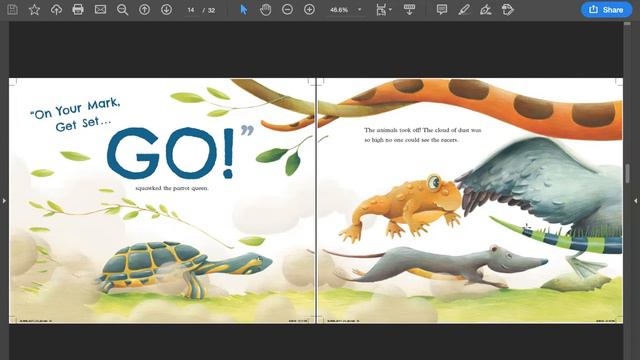Go to the previous page
Screen dimensions: 640x360
pyautogui.click(x=144, y=9)
